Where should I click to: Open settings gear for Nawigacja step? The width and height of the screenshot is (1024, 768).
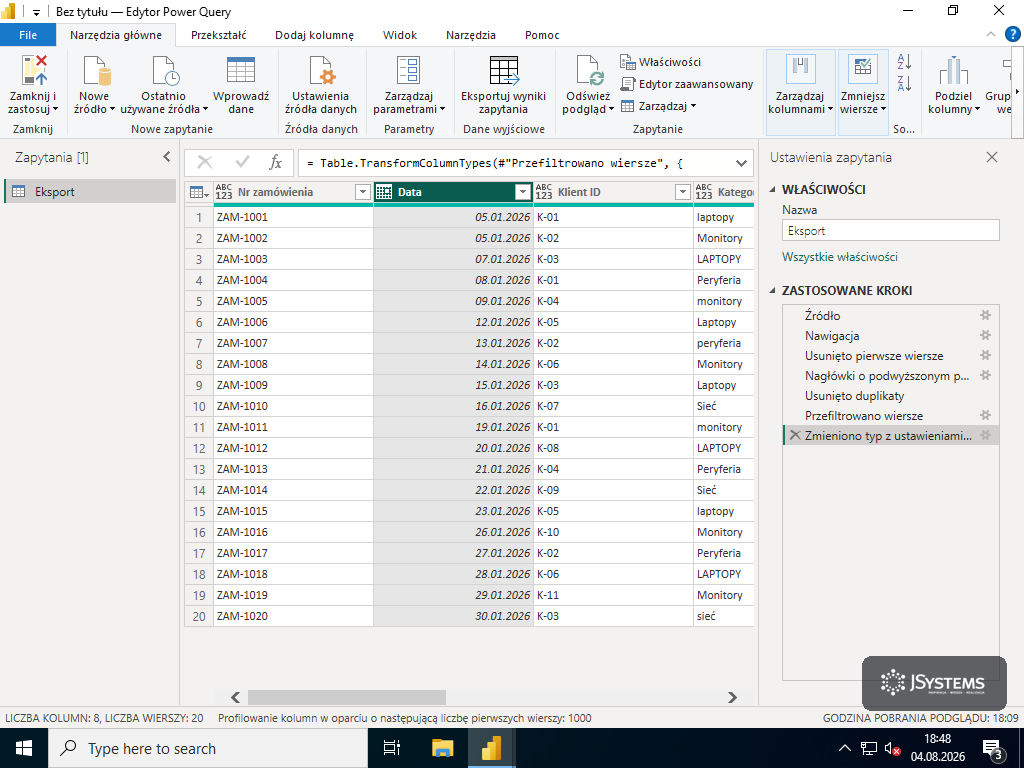pos(985,336)
